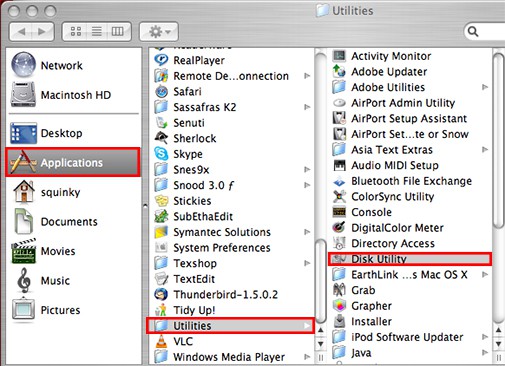Viewport: 505px width, 366px height.
Task: Click the Applications column scrollbar thumb
Action: tap(320, 281)
